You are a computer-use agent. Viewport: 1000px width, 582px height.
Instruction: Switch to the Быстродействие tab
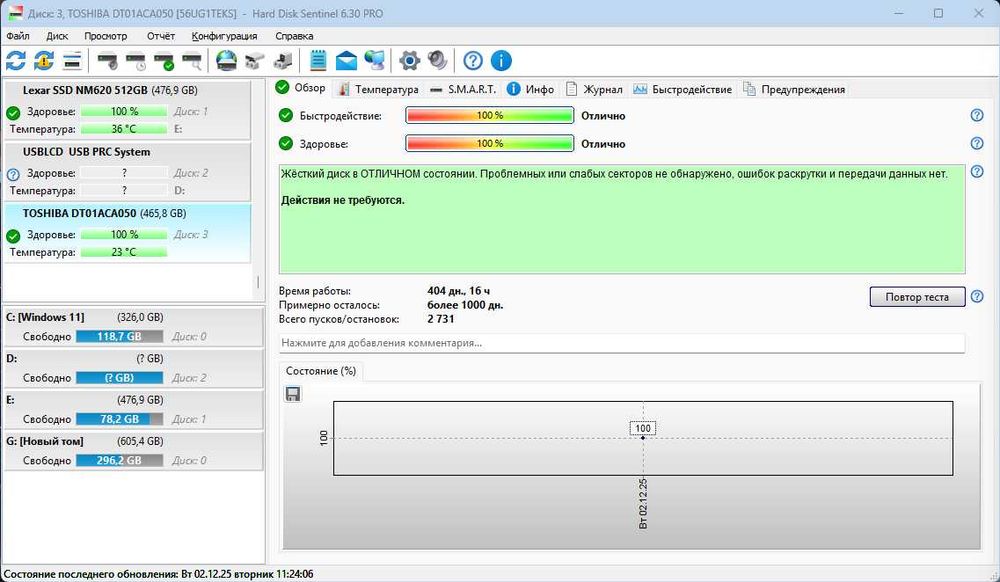coord(682,89)
